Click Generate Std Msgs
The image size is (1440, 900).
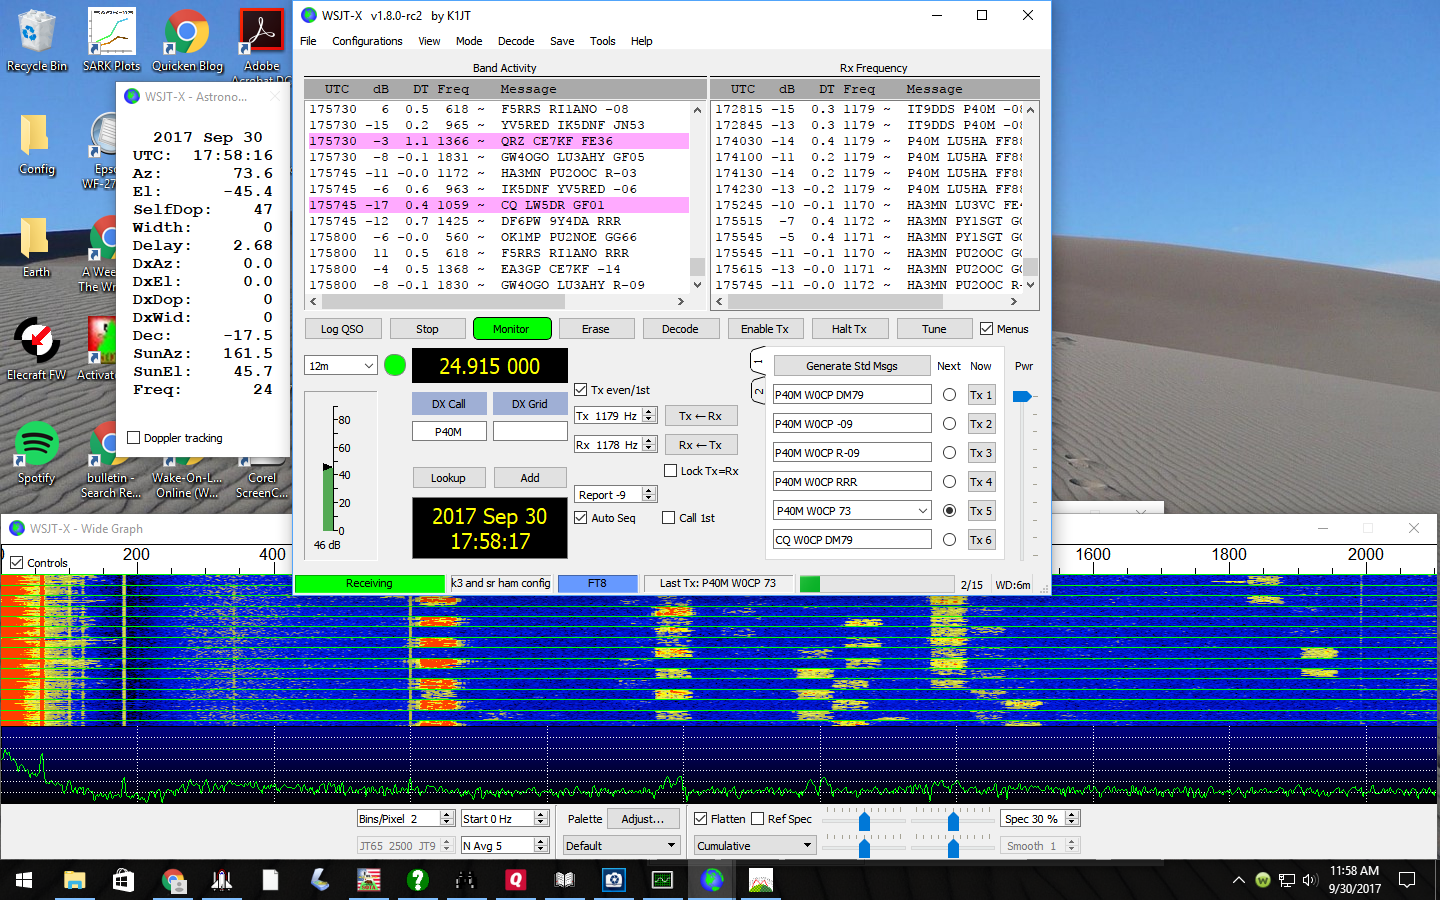[851, 365]
